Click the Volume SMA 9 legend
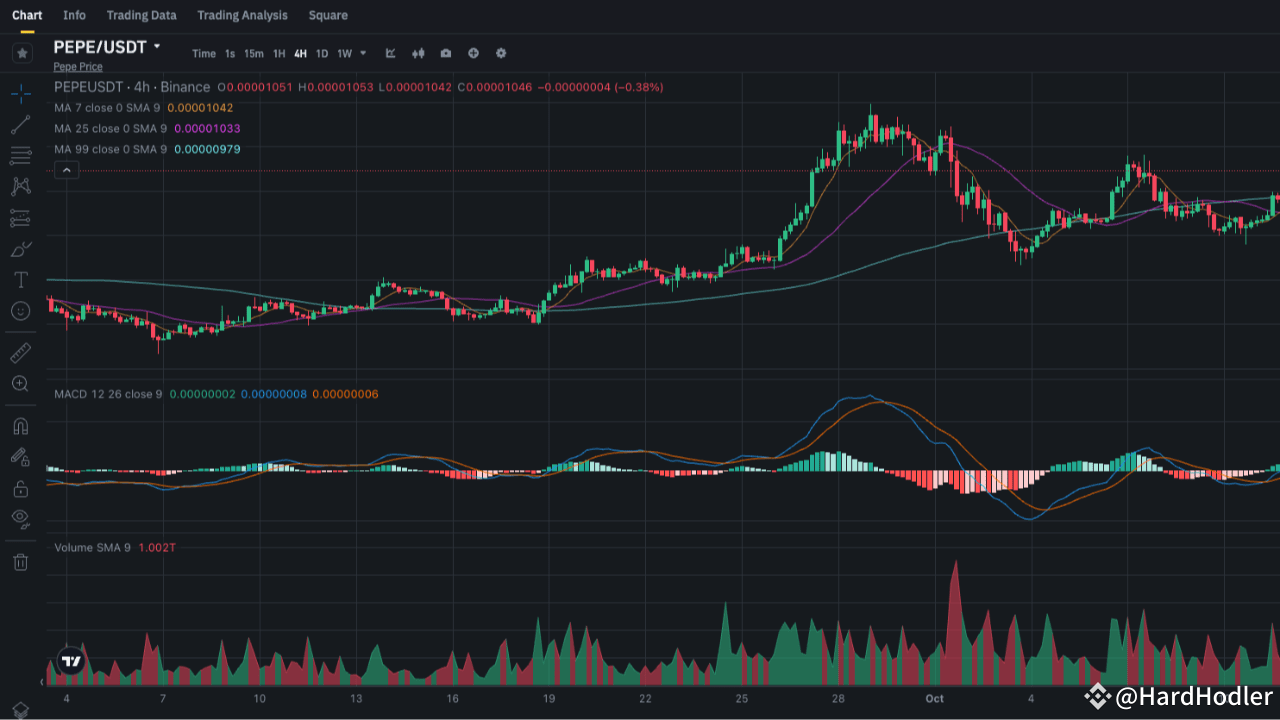 click(x=92, y=548)
